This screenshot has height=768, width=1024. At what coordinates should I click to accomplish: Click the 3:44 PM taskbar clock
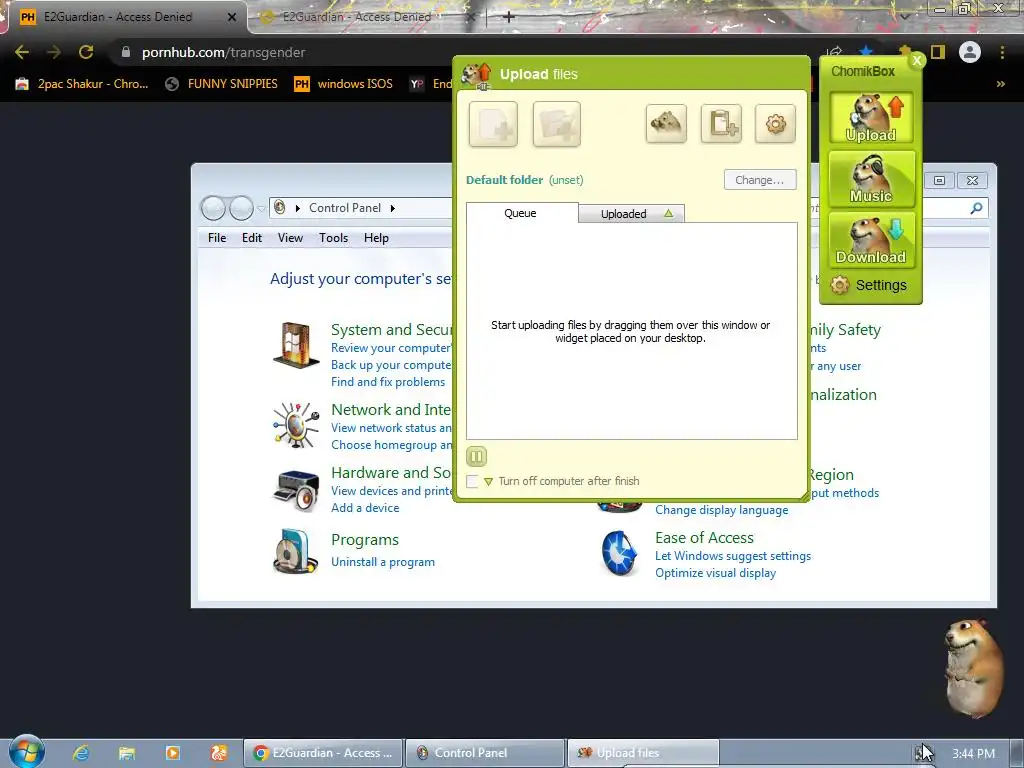tap(973, 754)
